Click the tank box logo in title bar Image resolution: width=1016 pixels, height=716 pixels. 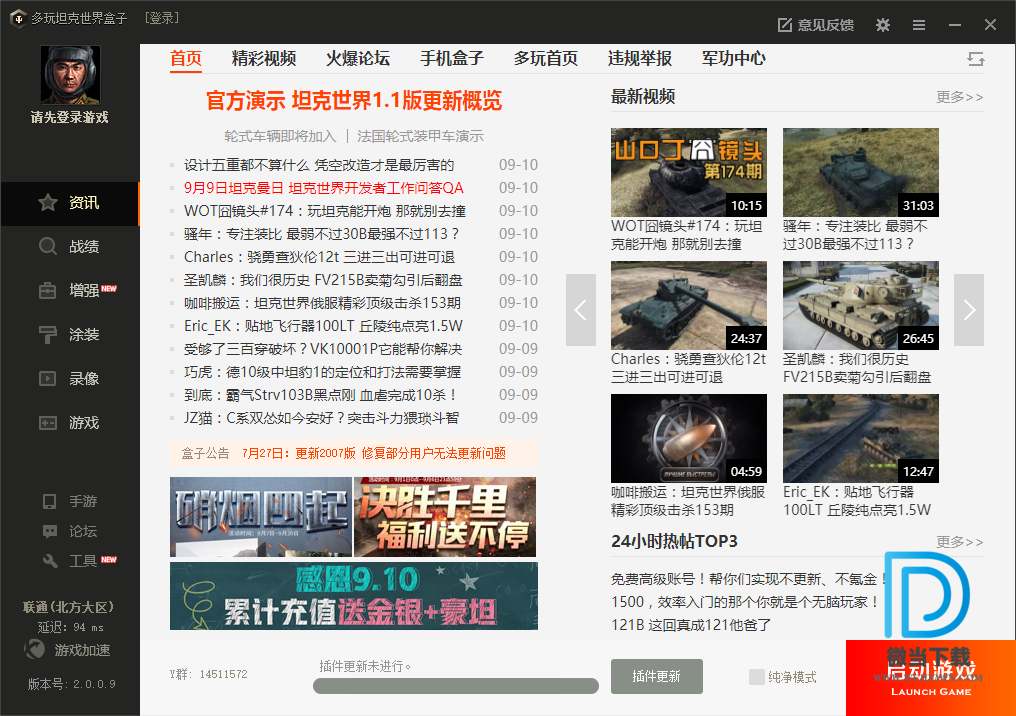click(18, 18)
